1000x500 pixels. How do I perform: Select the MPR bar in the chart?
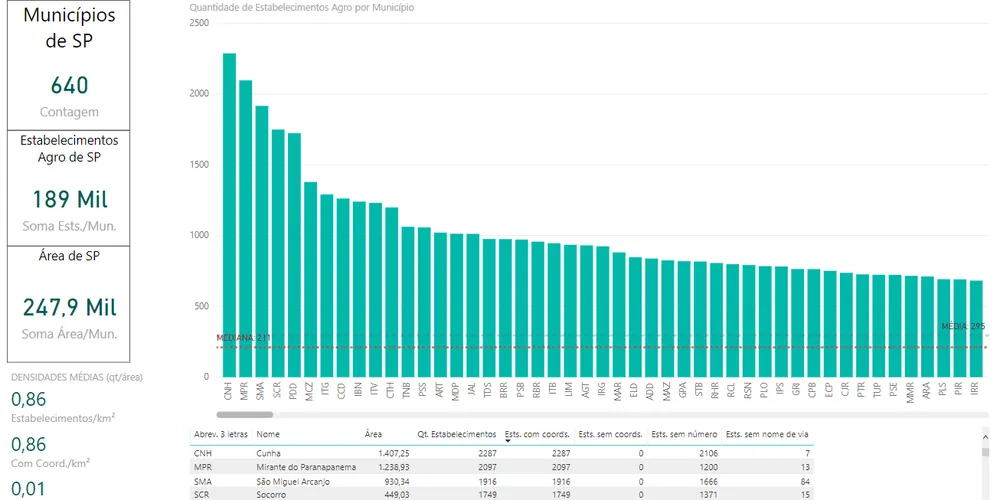coord(246,228)
